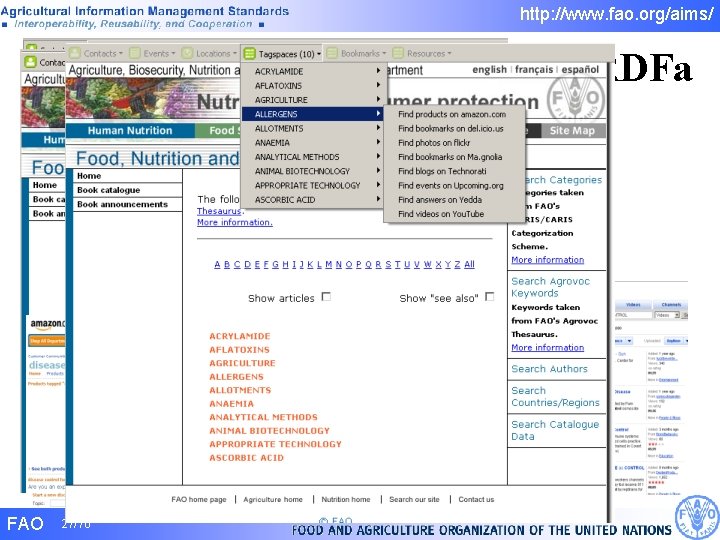
Task: Switch language to english
Action: click(489, 69)
